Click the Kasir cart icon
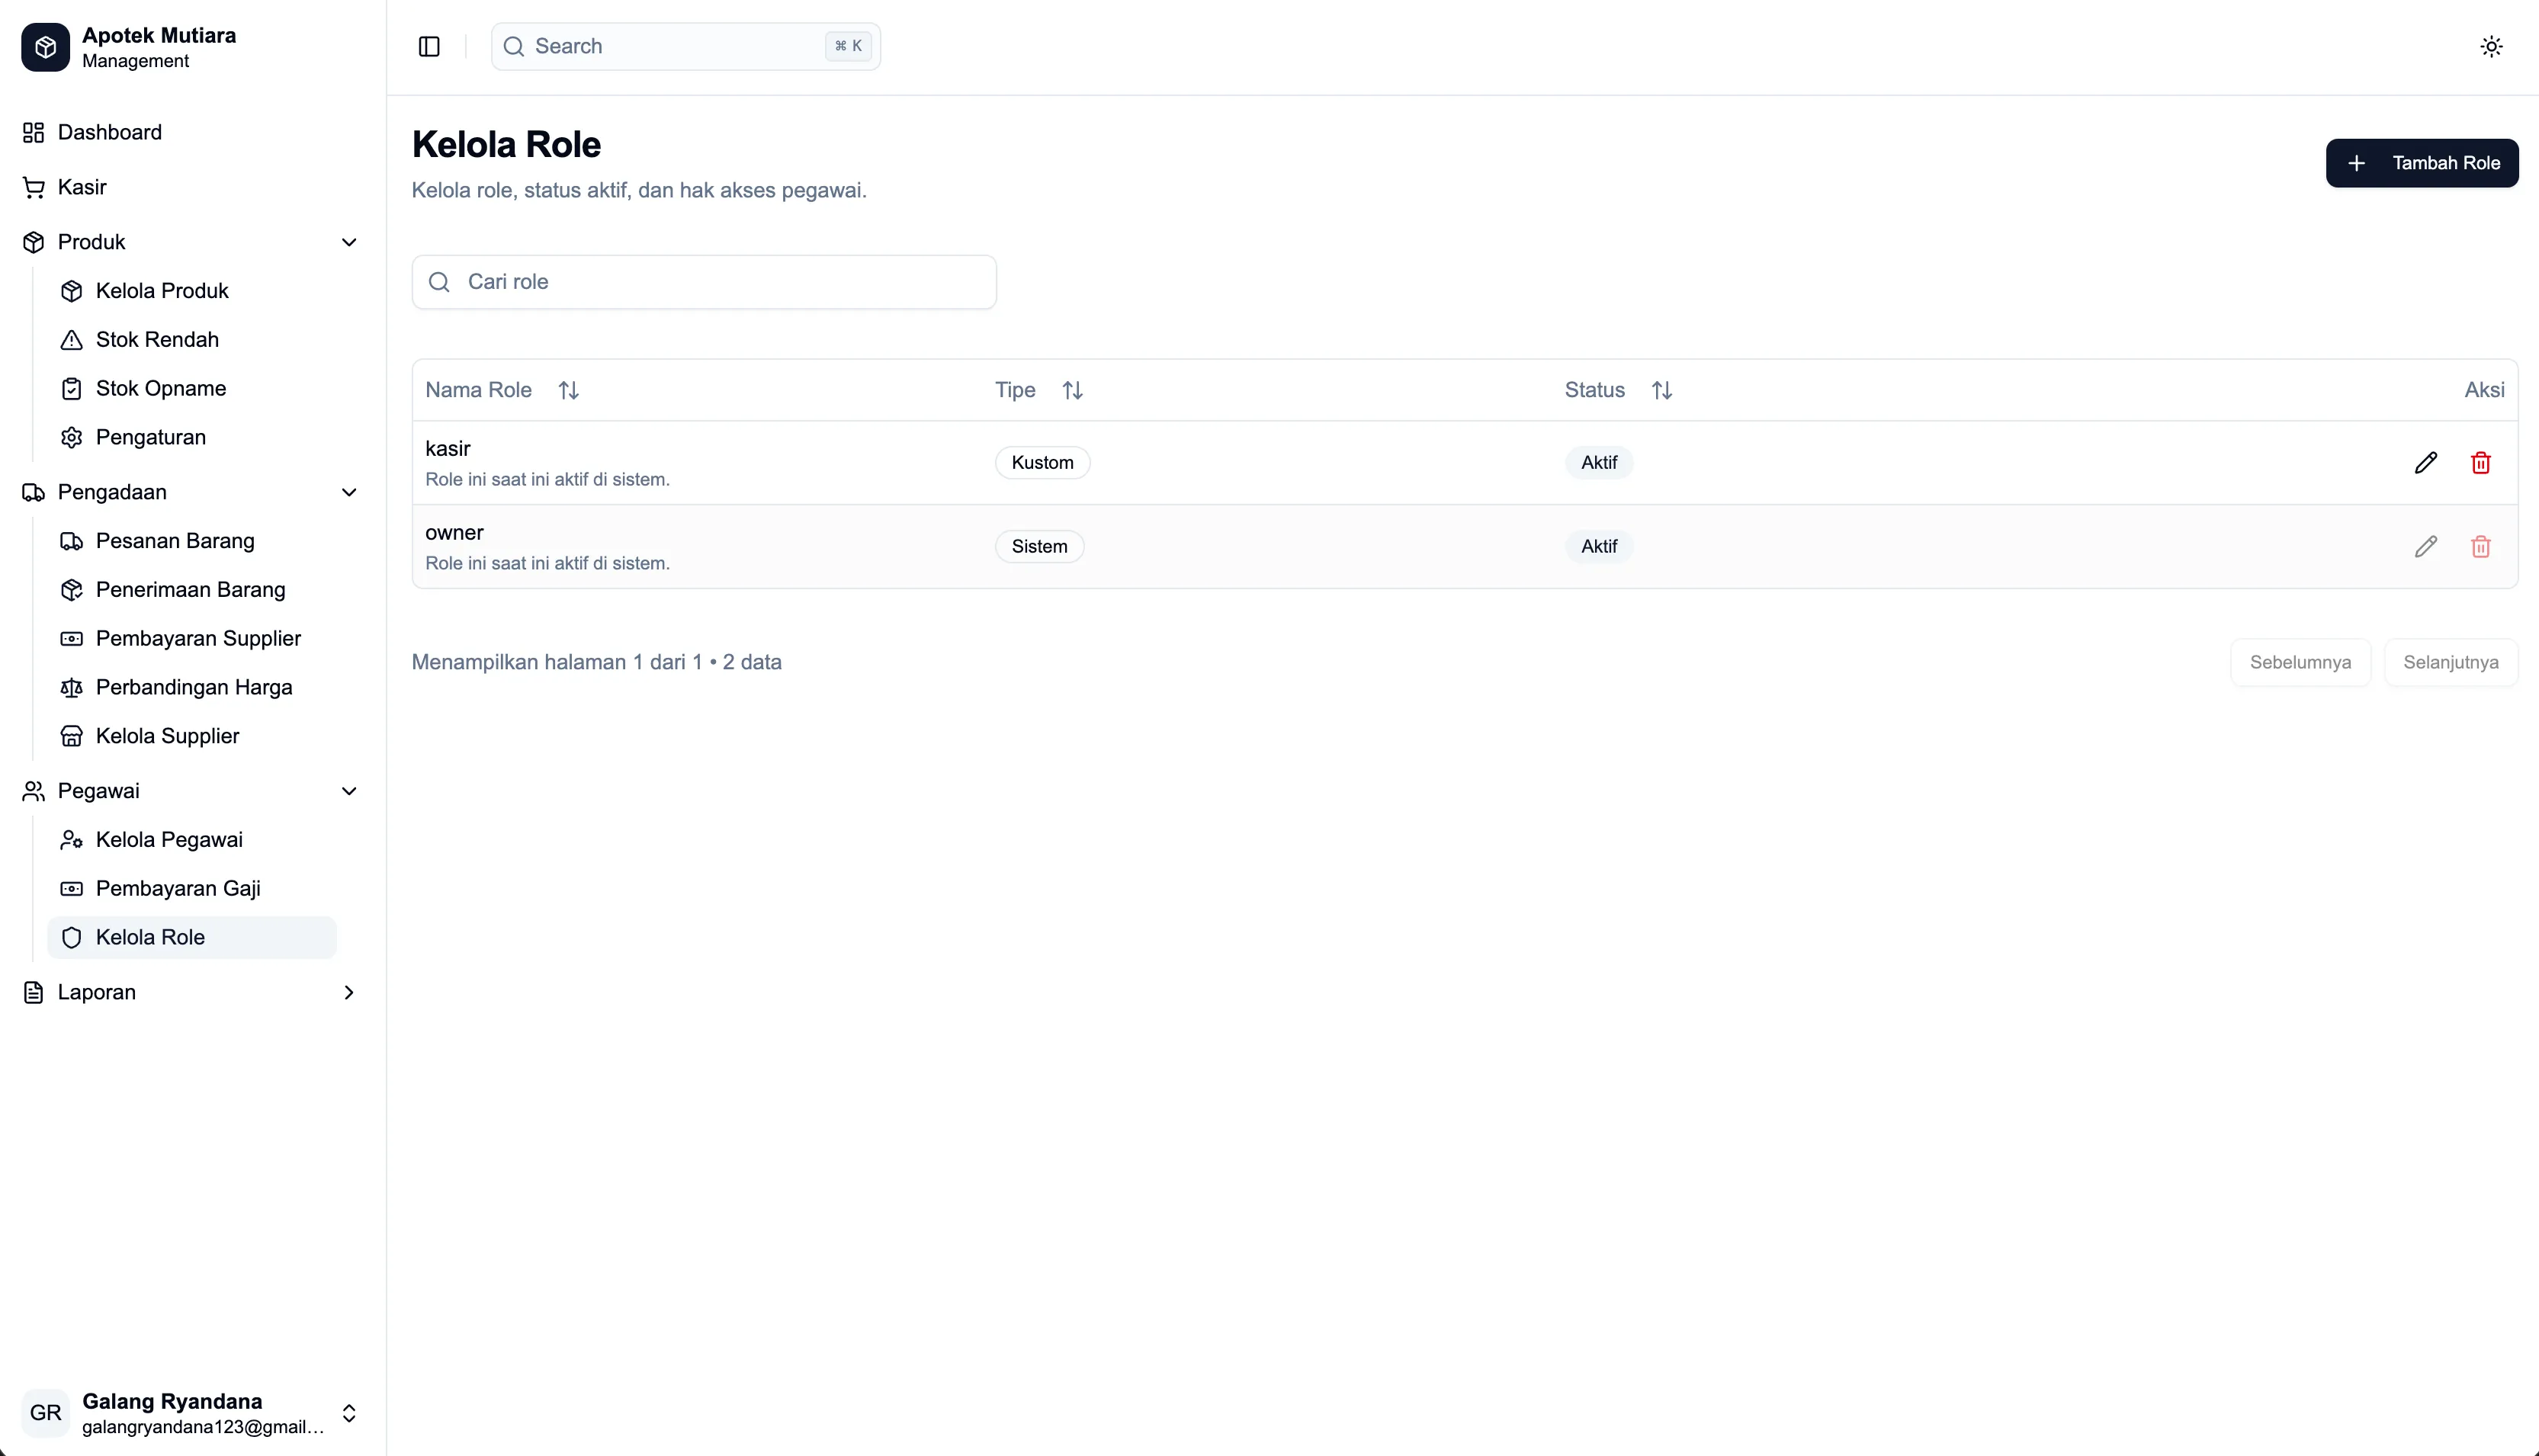Image resolution: width=2539 pixels, height=1456 pixels. tap(34, 187)
